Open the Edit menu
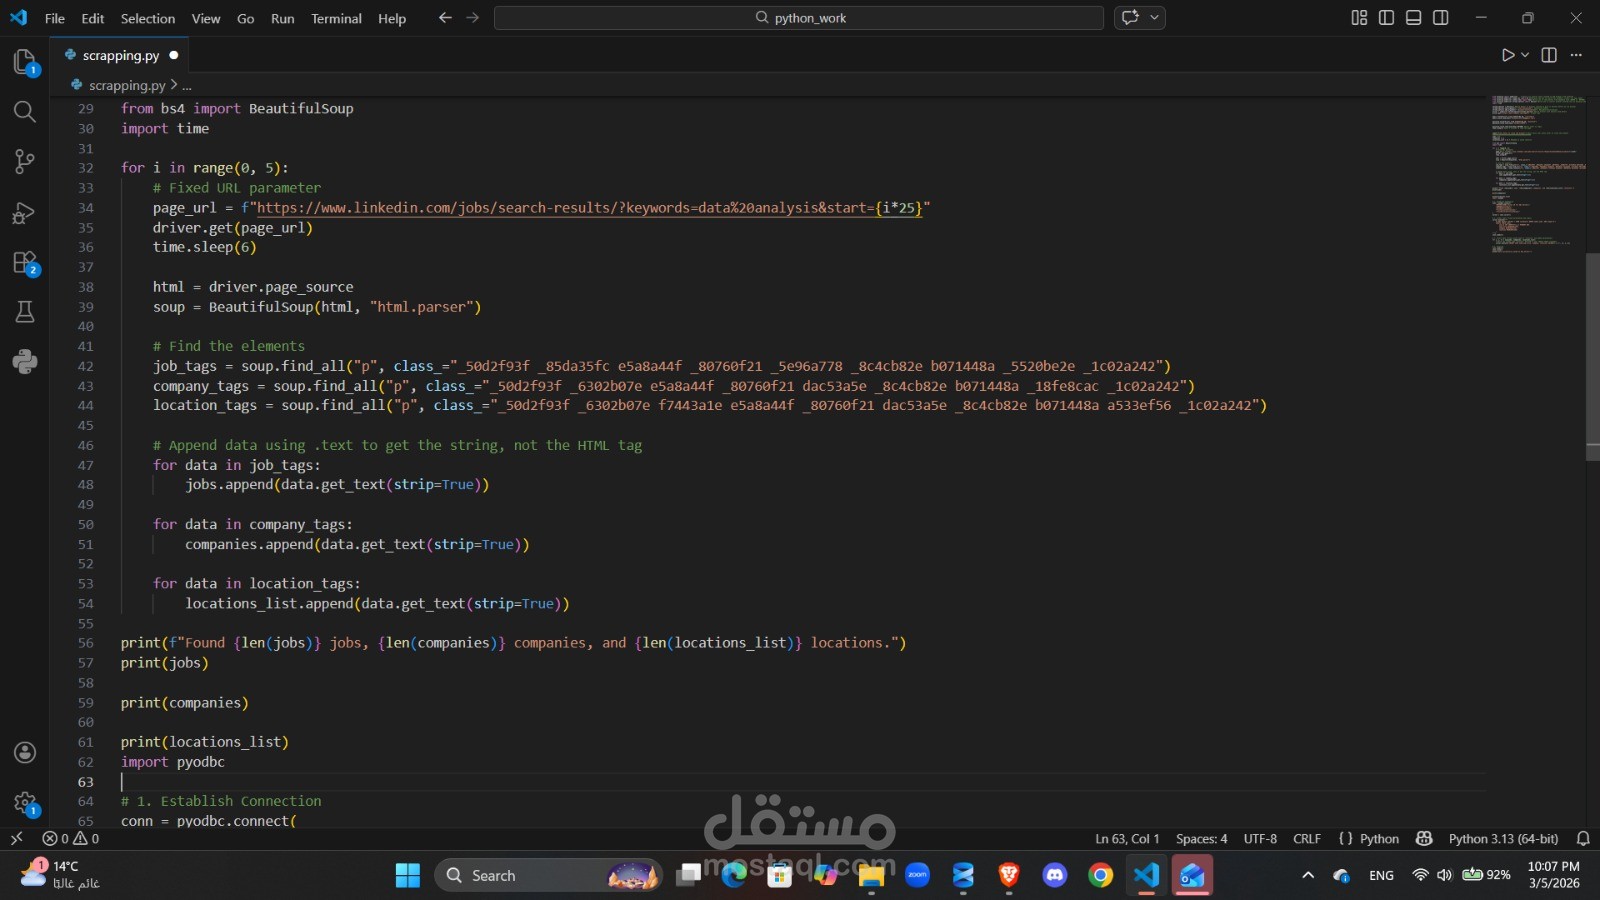 (x=93, y=18)
